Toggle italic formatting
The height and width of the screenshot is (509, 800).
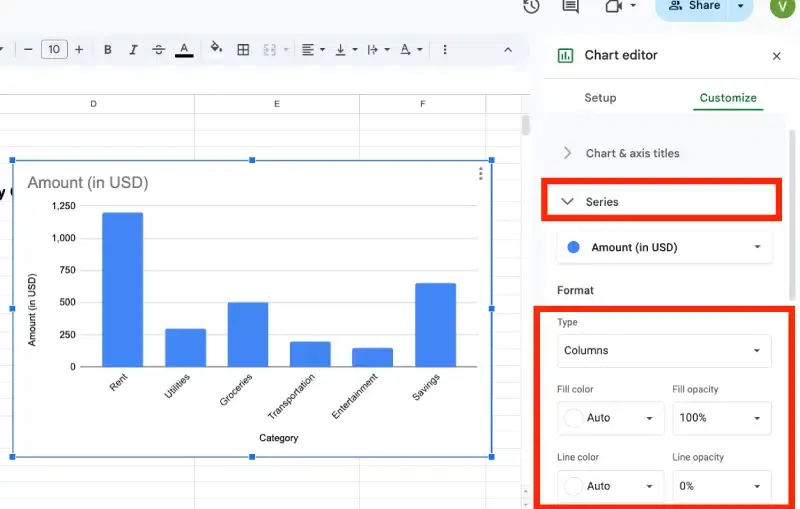tap(133, 49)
